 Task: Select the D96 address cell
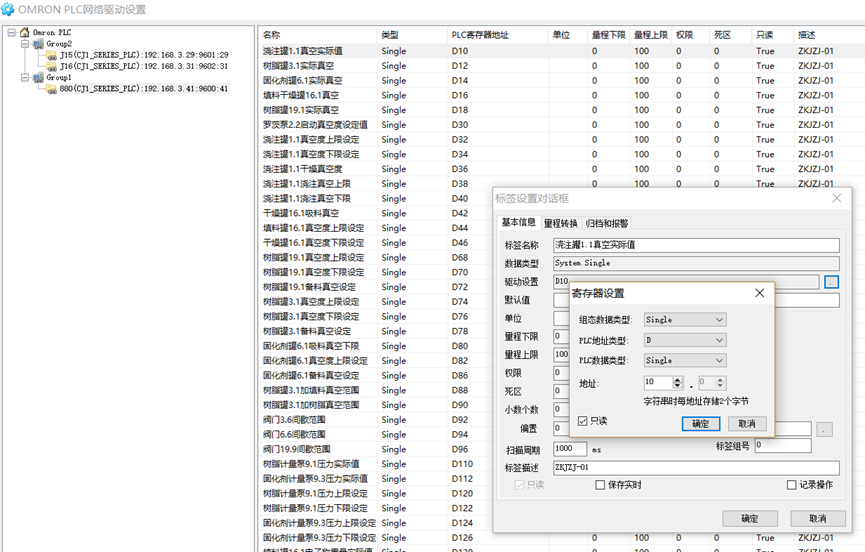click(x=460, y=449)
